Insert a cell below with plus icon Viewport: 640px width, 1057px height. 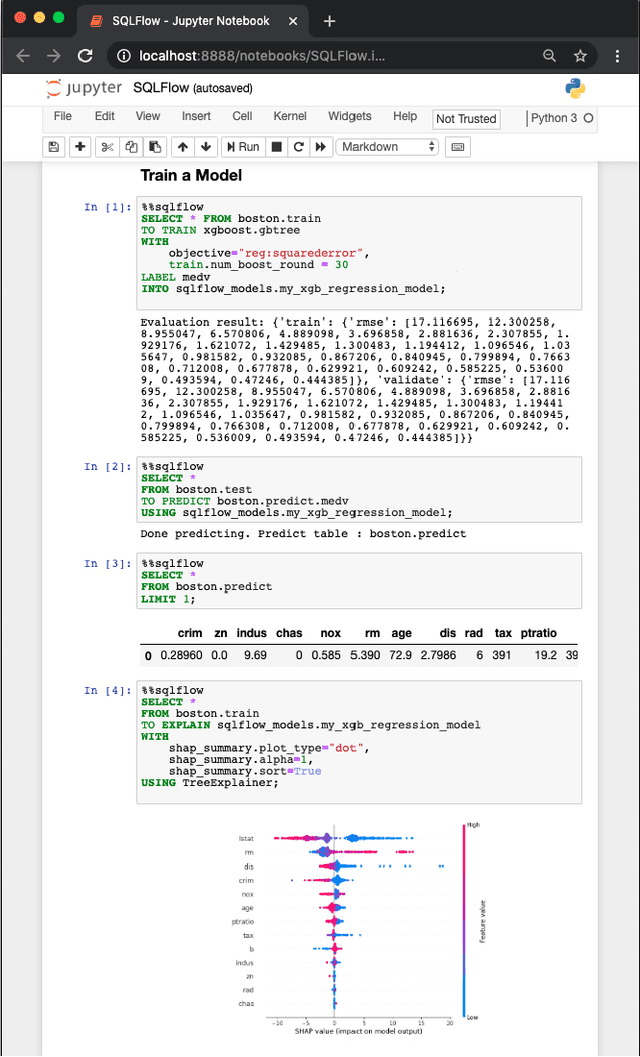coord(81,147)
